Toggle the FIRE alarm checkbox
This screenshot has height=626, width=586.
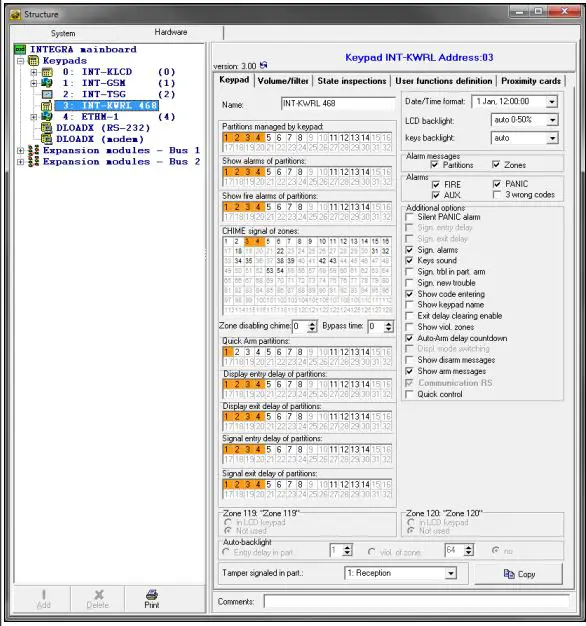tap(436, 184)
